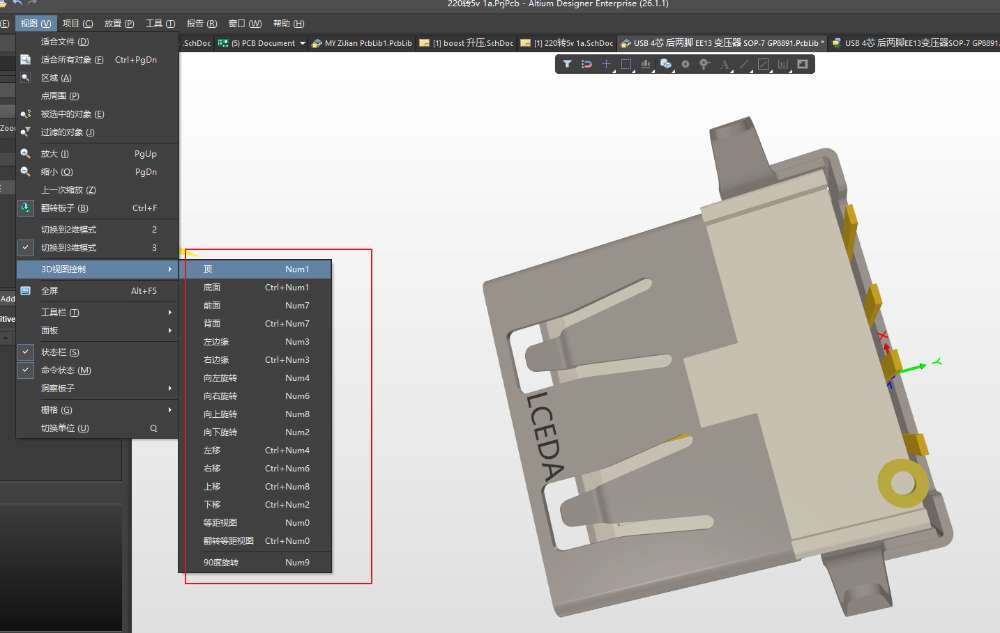Viewport: 1000px width, 633px height.
Task: Click the flip board 翻转板子 icon
Action: pos(26,208)
